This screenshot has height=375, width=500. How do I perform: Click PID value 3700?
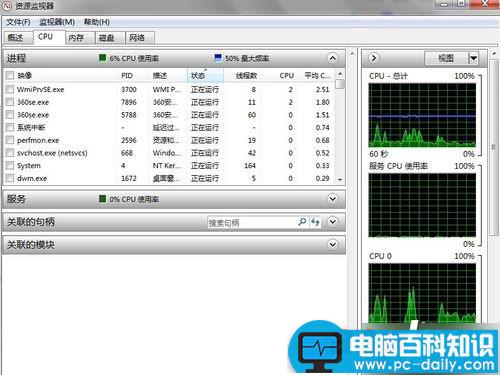[129, 89]
